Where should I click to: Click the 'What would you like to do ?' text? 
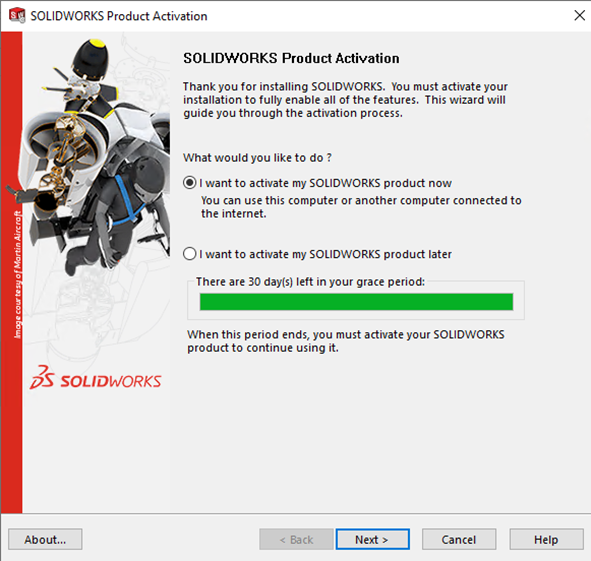[257, 157]
